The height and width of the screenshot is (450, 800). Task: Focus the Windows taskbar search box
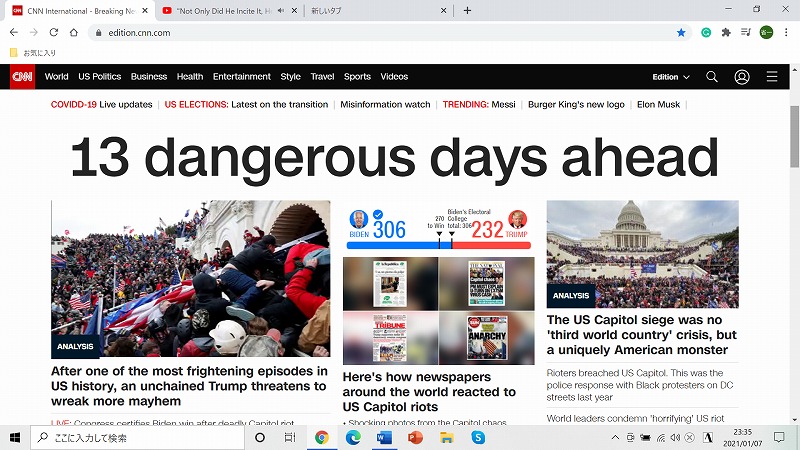(x=138, y=438)
